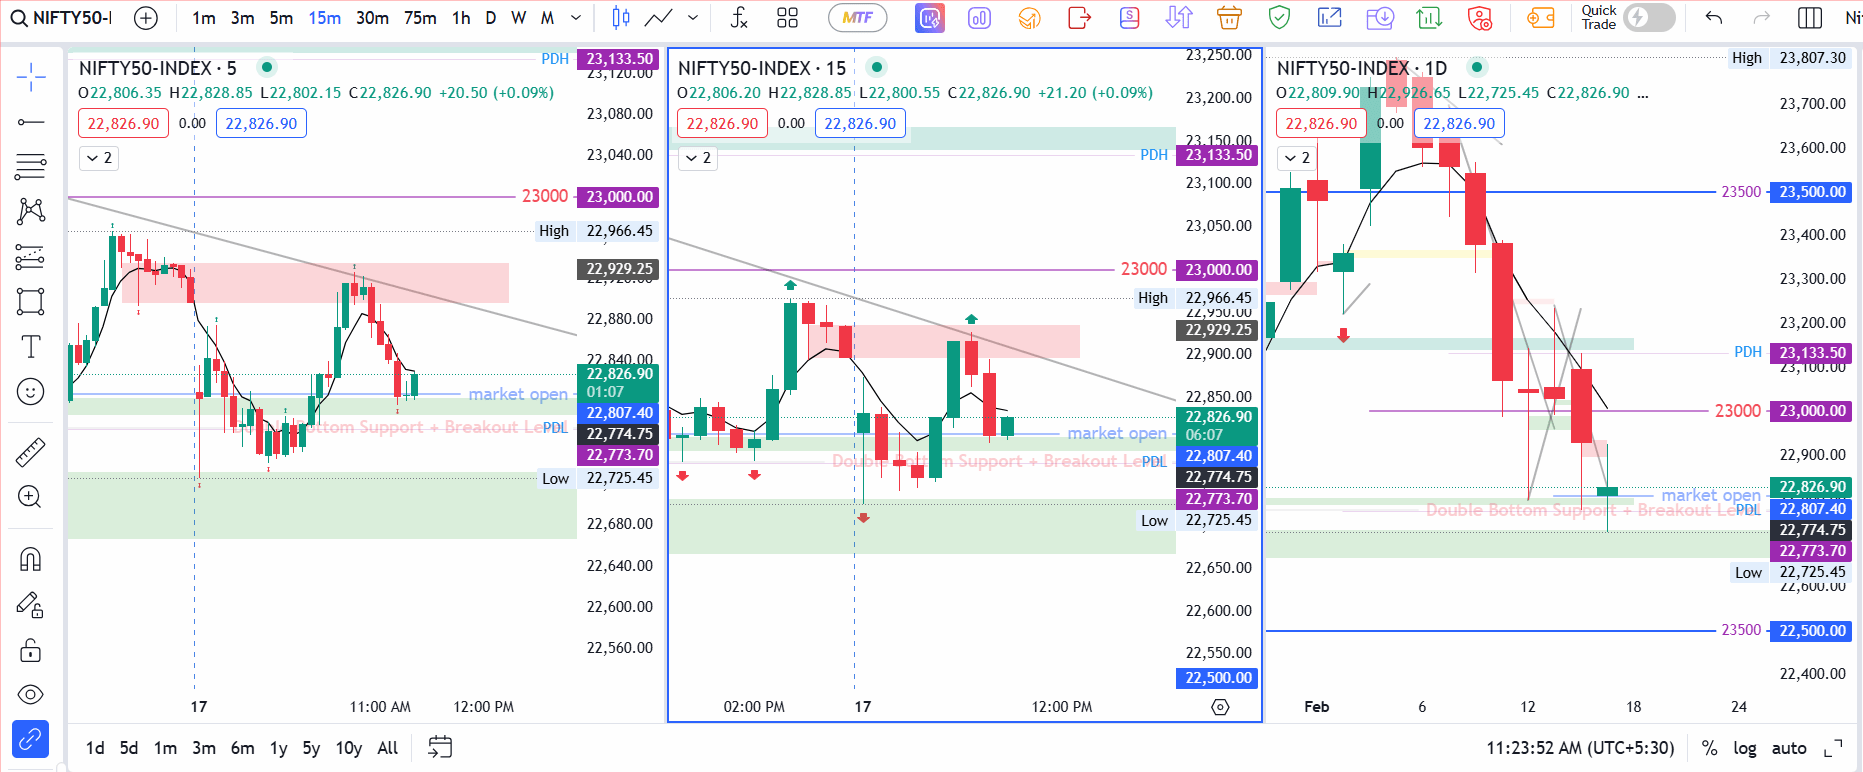1863x772 pixels.
Task: Click the green shield check icon
Action: (x=1279, y=18)
